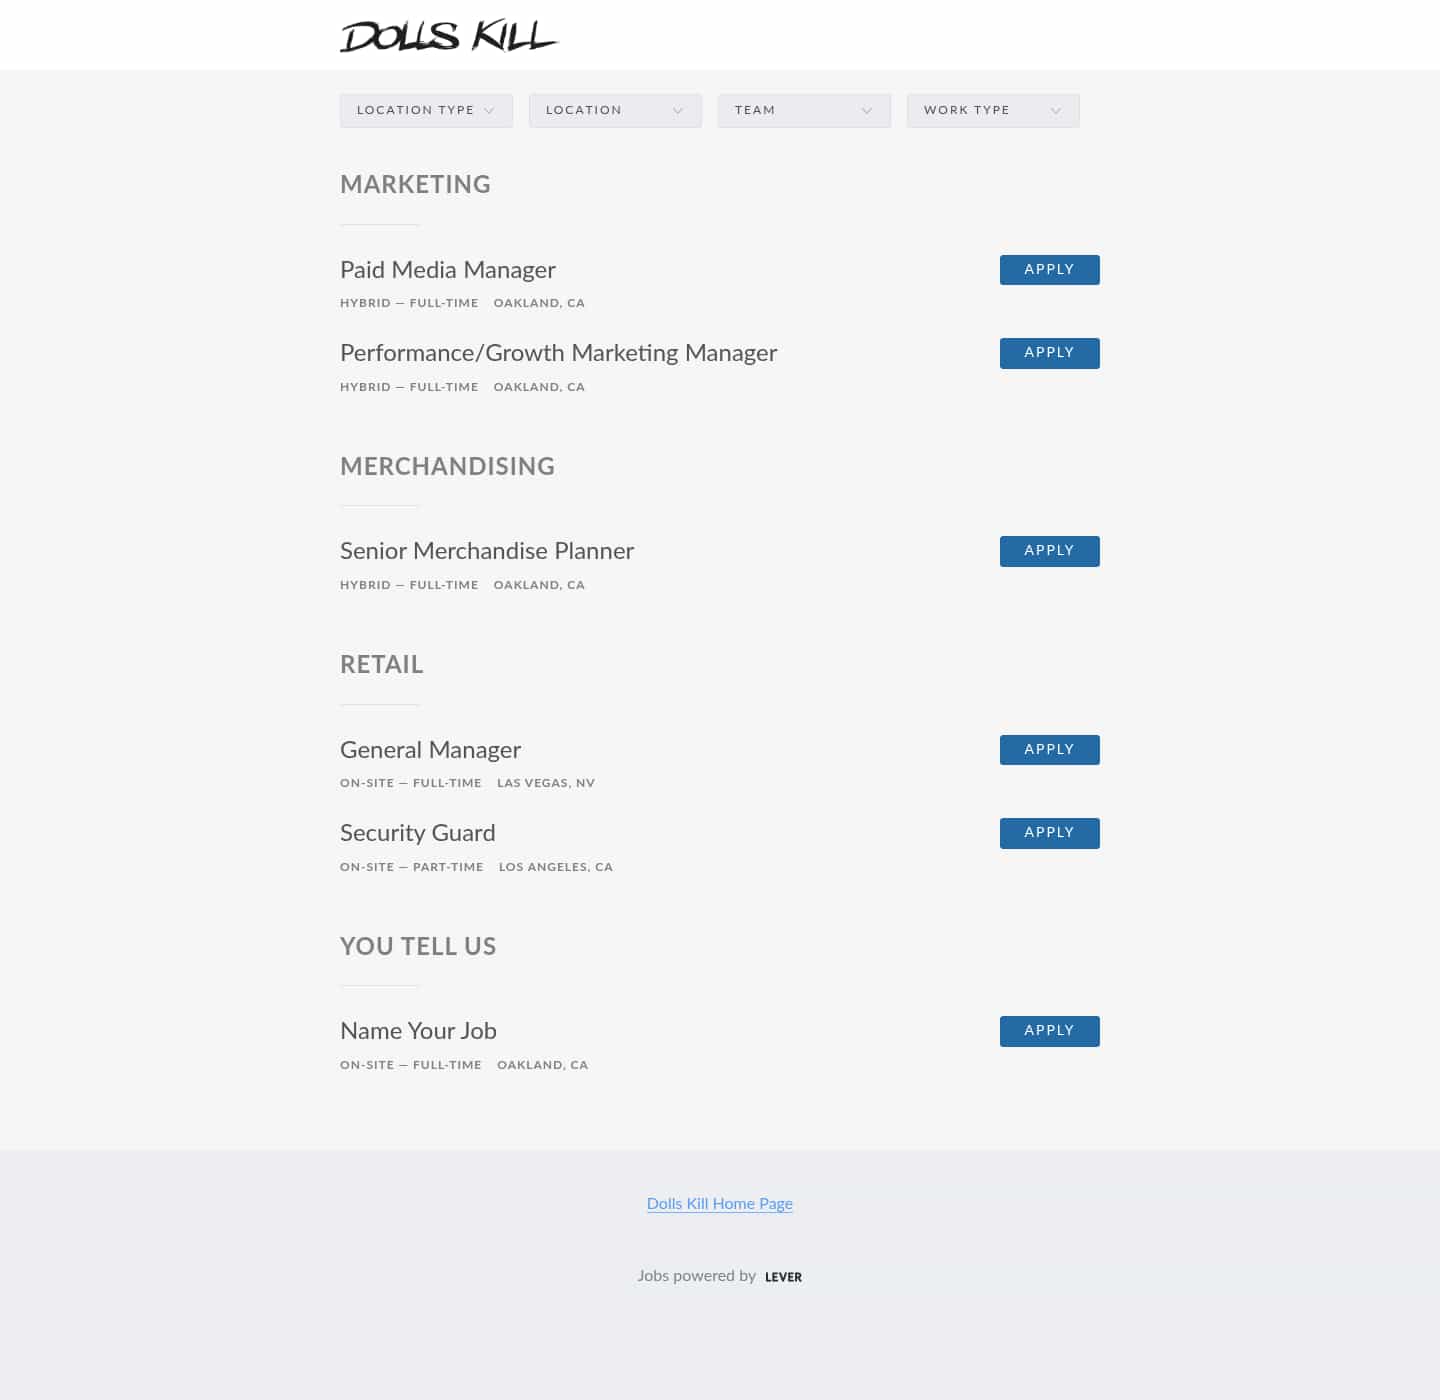Click the Dolls Kill logo
This screenshot has width=1440, height=1400.
(449, 36)
